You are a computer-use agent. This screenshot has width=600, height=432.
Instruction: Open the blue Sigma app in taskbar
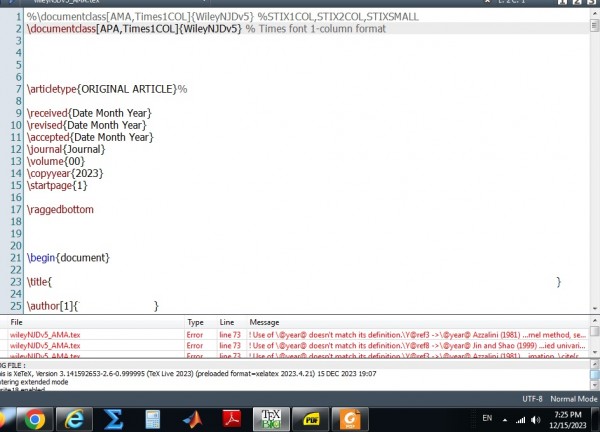point(113,418)
